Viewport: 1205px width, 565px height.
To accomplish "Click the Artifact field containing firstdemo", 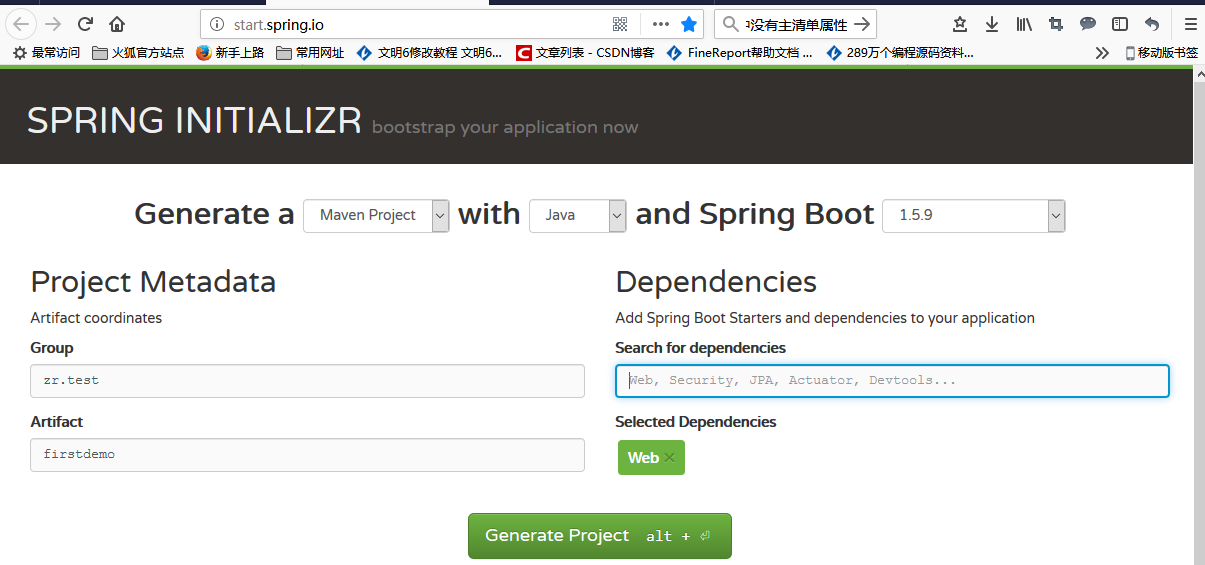I will (x=307, y=455).
